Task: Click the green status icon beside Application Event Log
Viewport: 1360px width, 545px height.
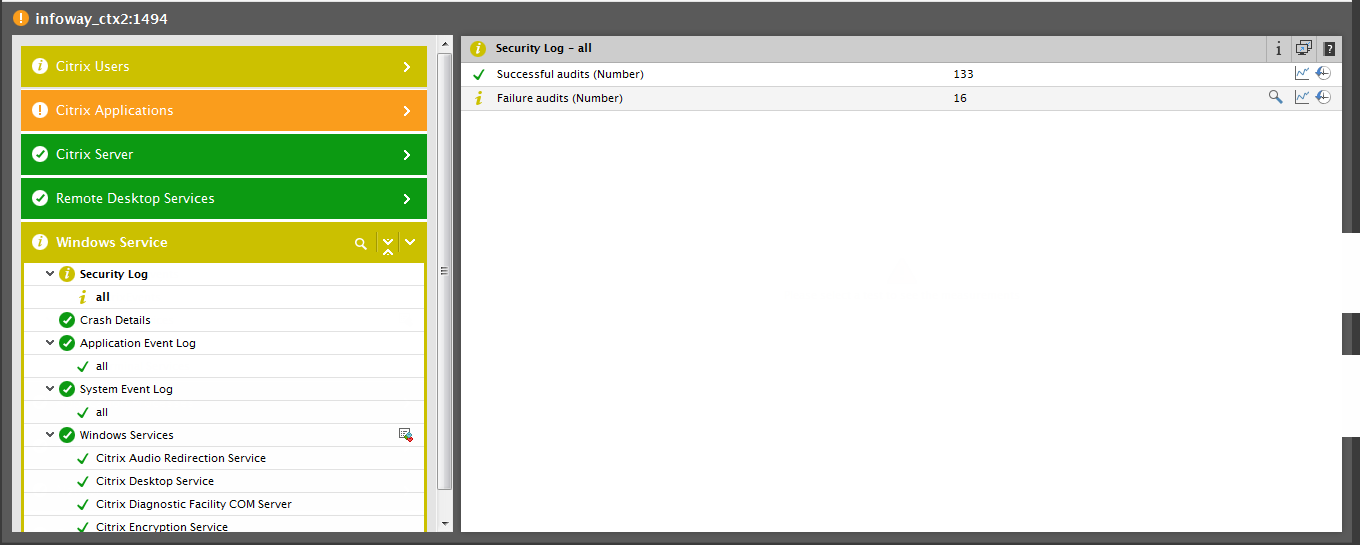Action: (x=67, y=343)
